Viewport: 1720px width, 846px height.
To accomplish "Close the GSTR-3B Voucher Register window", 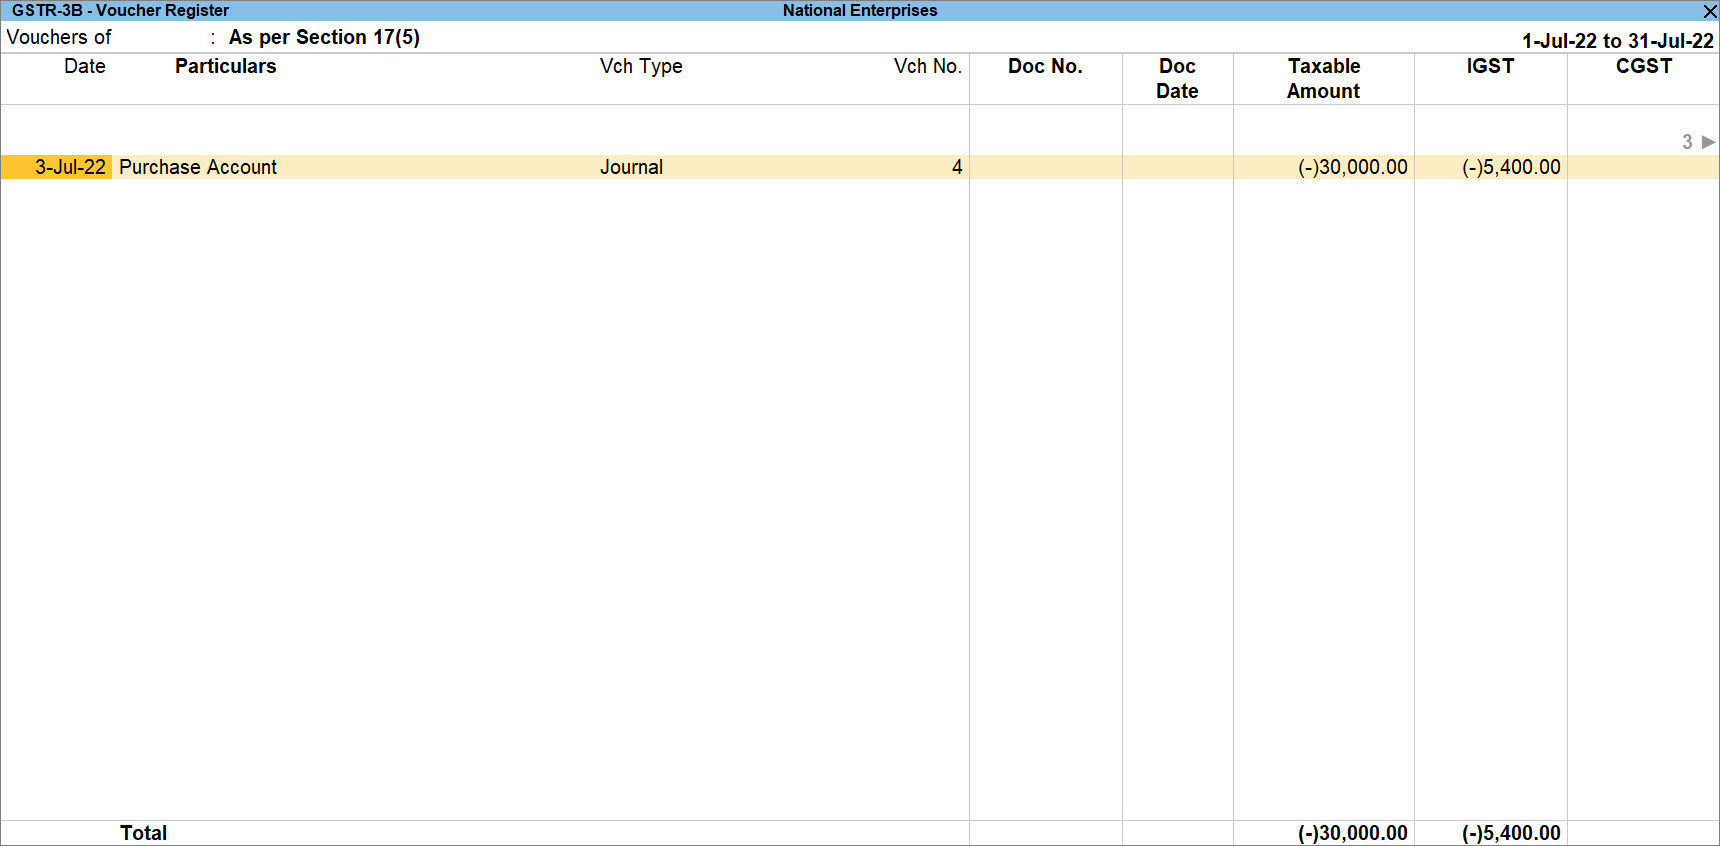I will [1709, 11].
